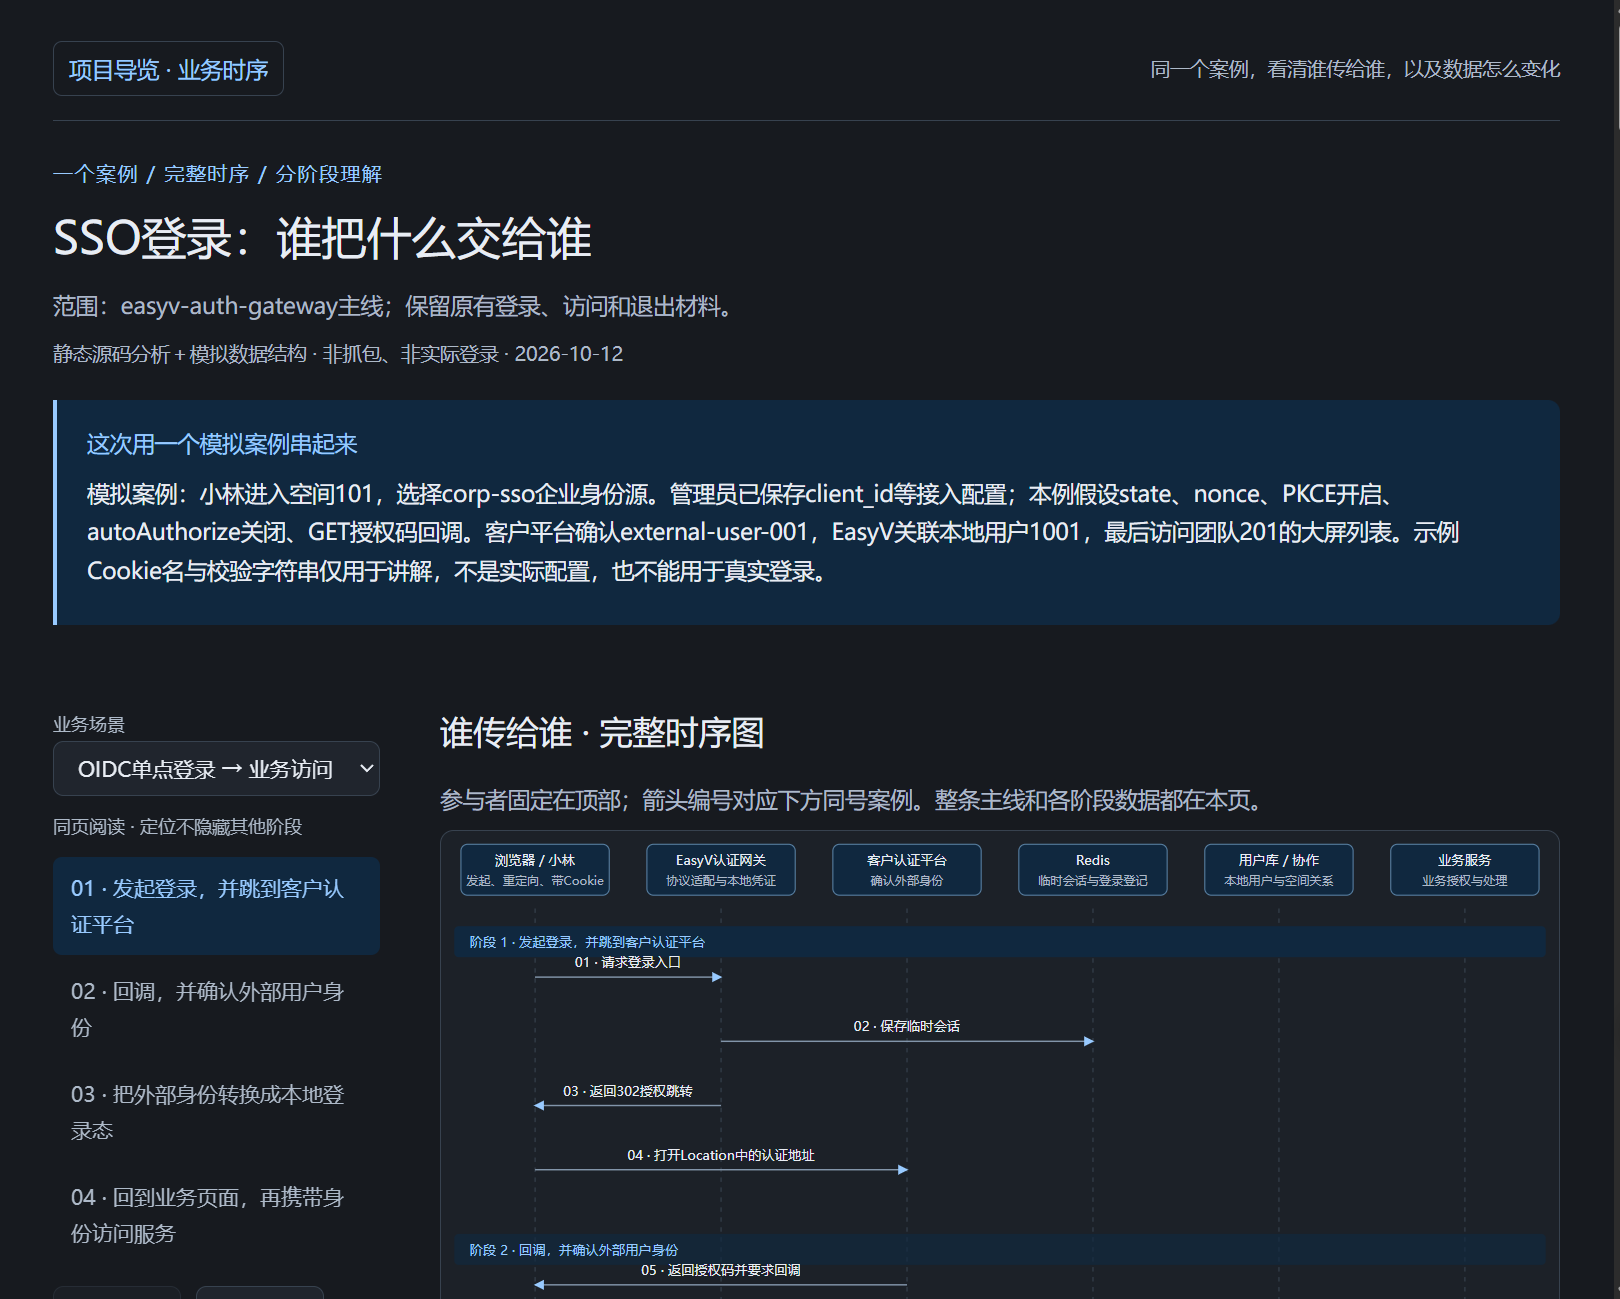The image size is (1620, 1299).
Task: Click the EasyV认证网关 participant box
Action: click(721, 870)
